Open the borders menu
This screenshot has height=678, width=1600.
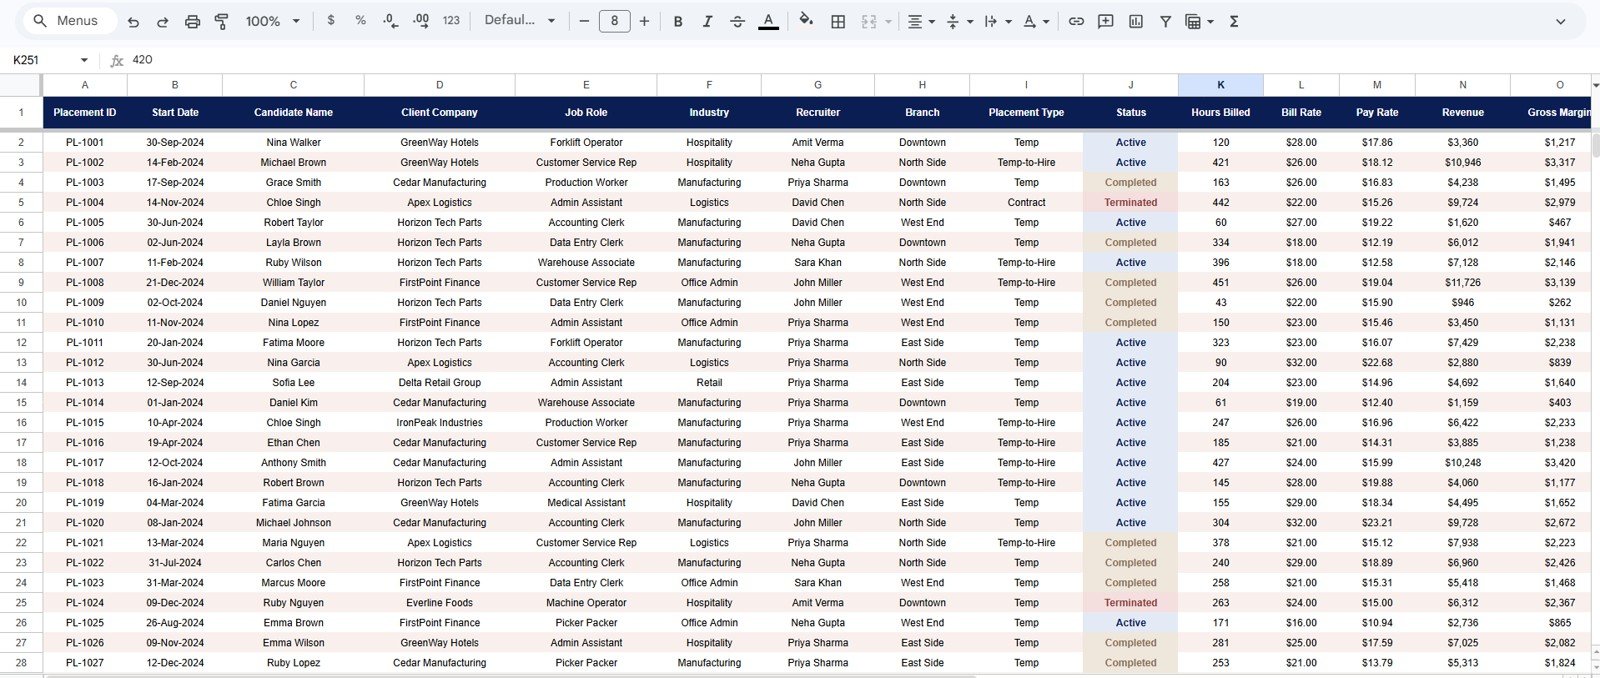pos(838,21)
